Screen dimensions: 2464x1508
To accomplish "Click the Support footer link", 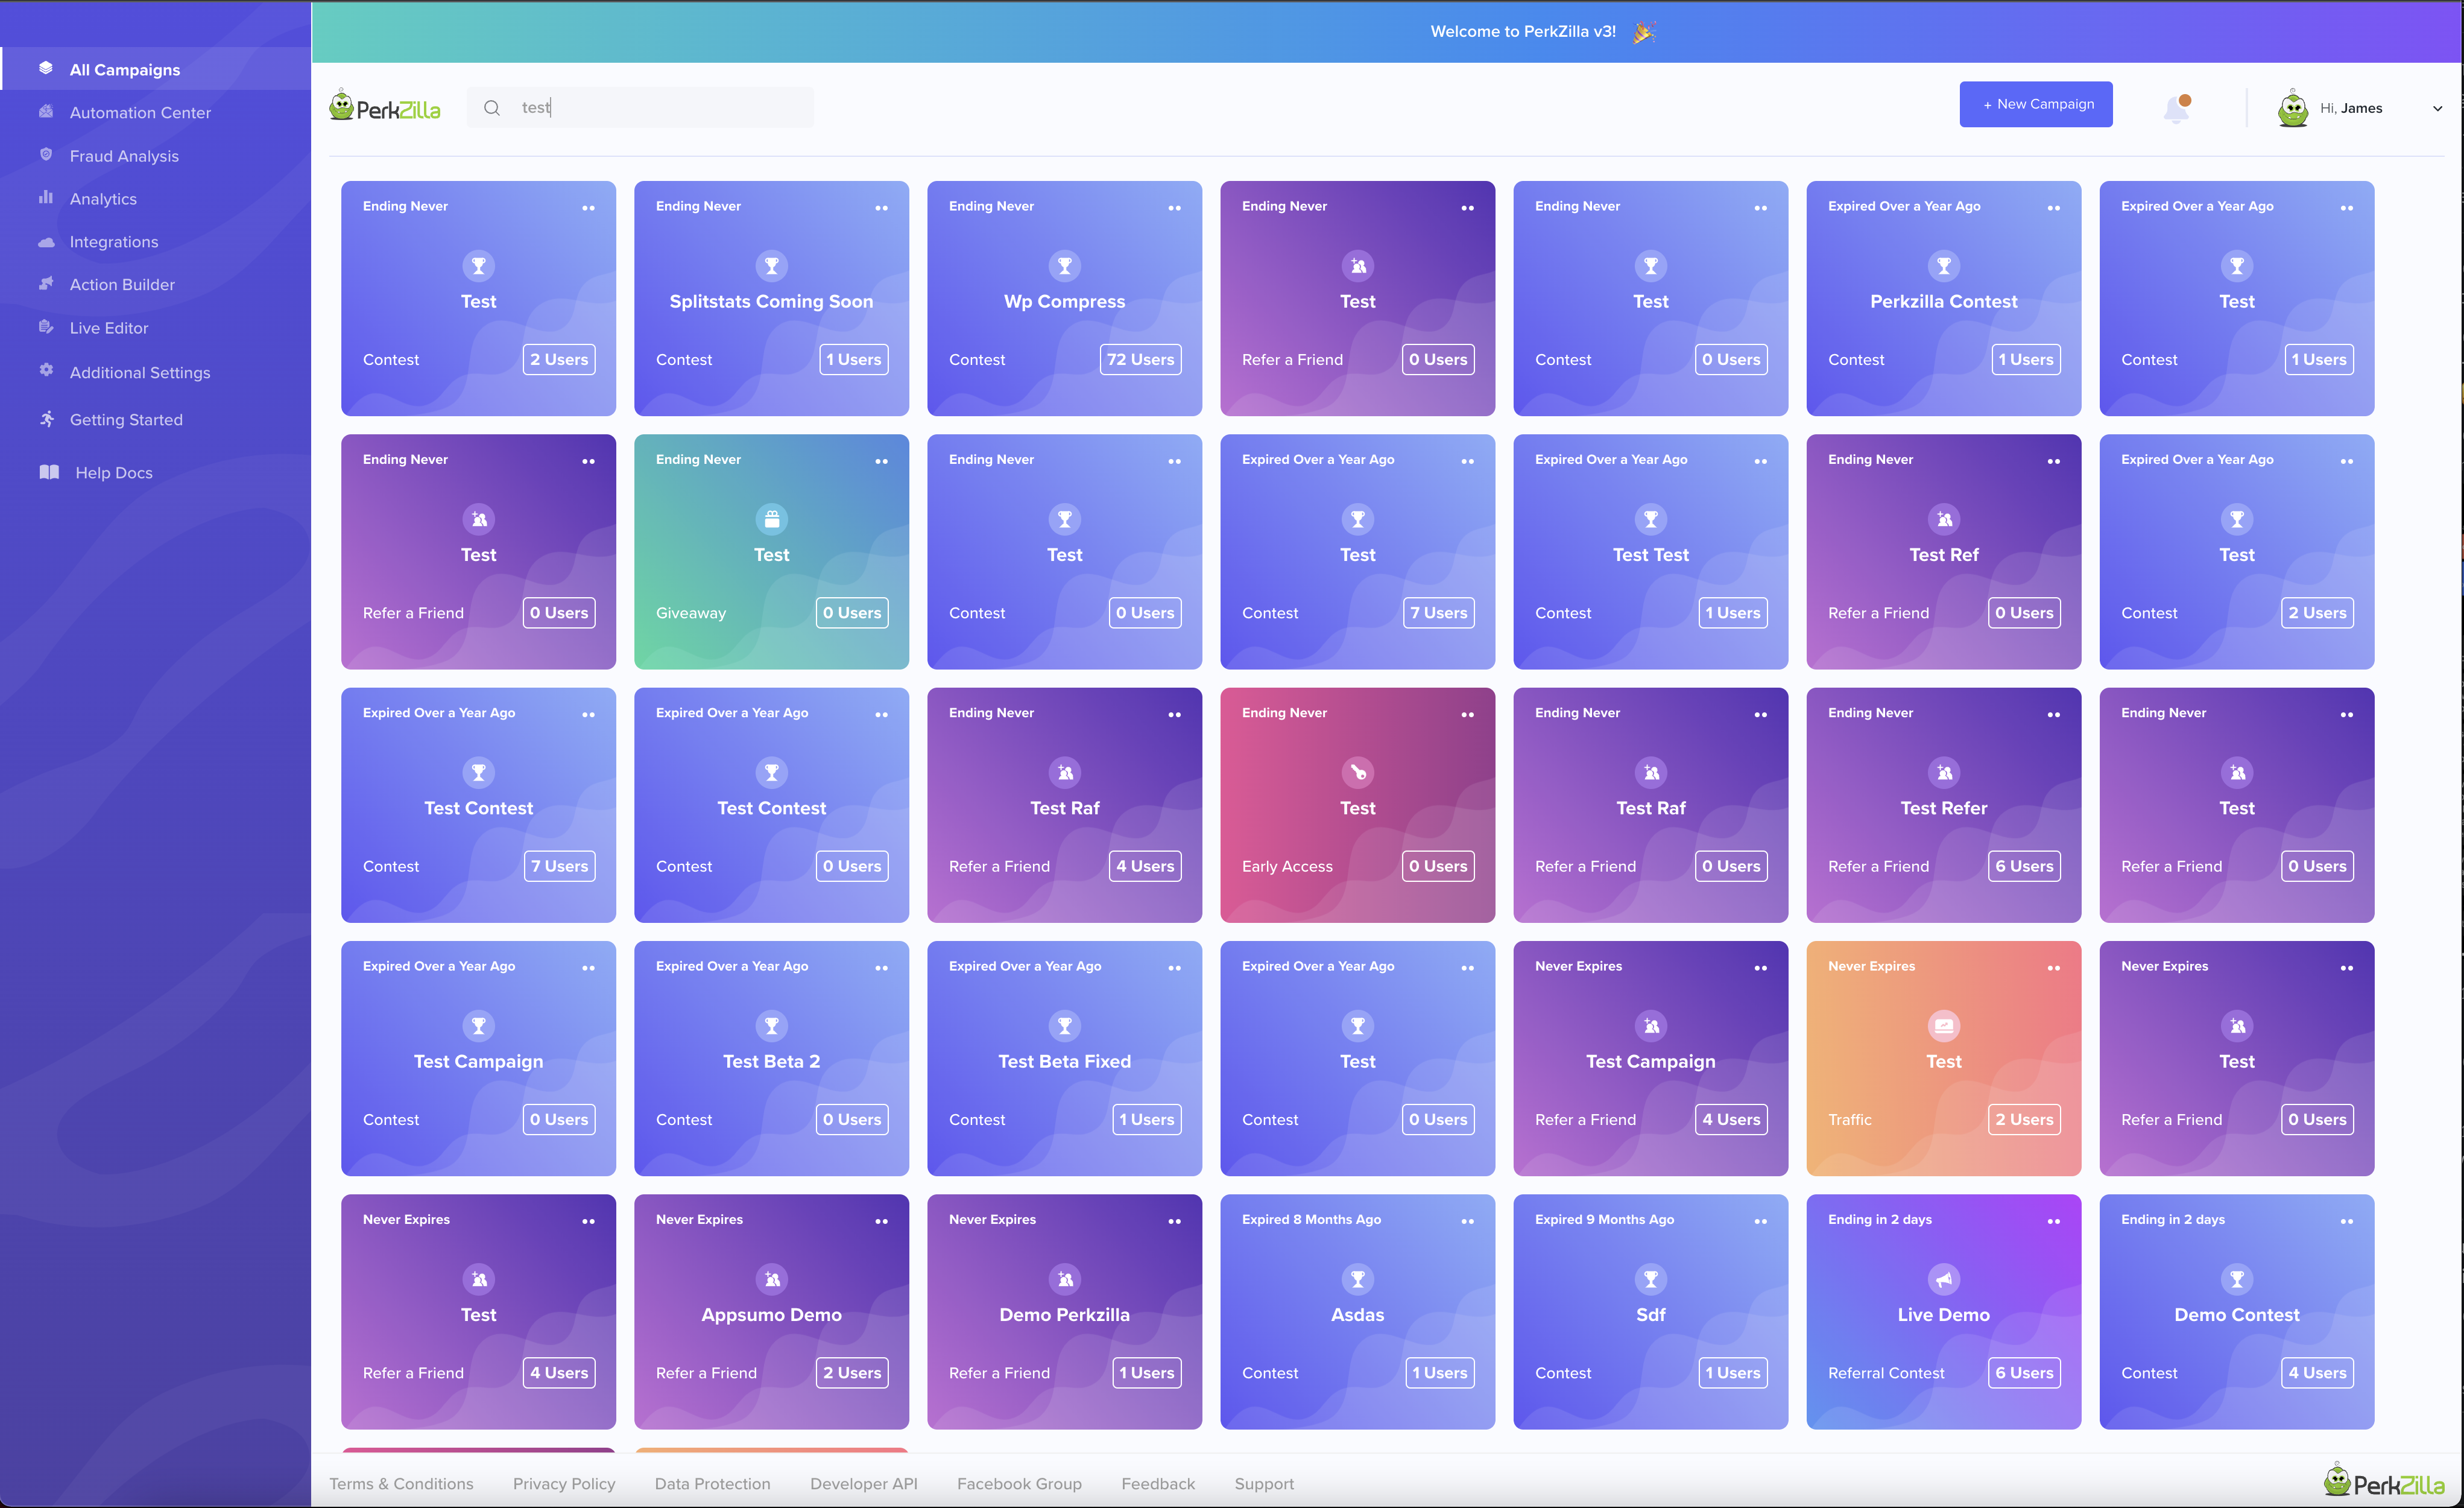I will [x=1264, y=1483].
